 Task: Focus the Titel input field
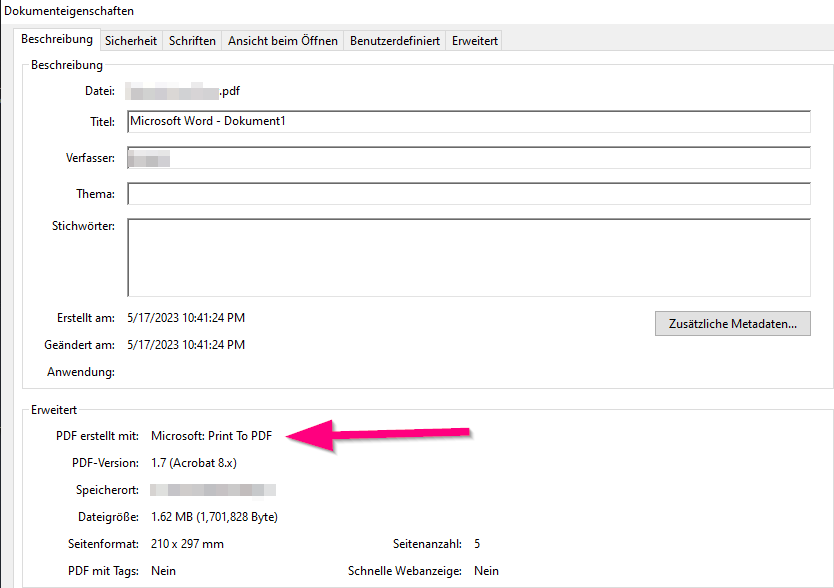(x=469, y=121)
